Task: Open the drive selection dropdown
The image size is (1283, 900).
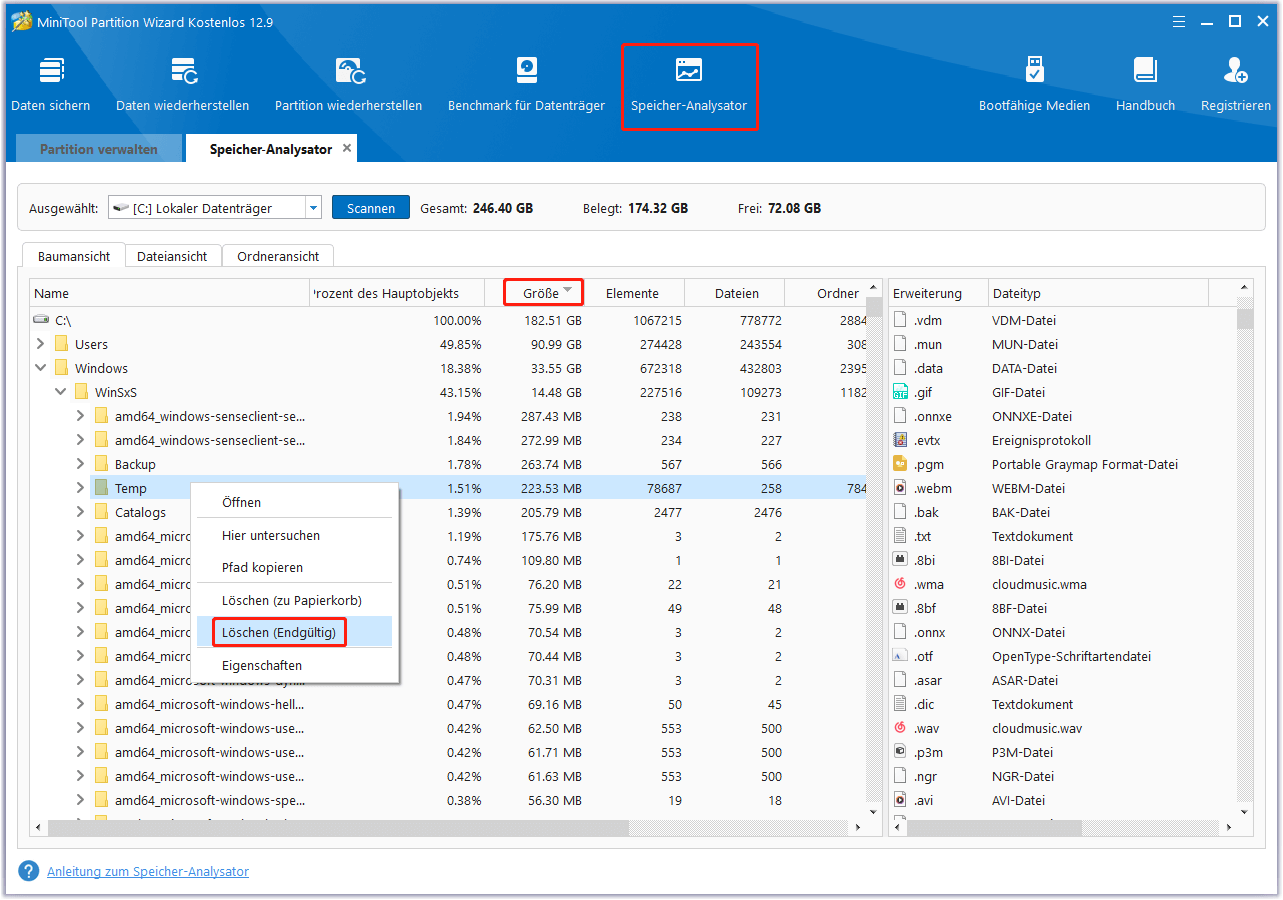Action: tap(313, 208)
